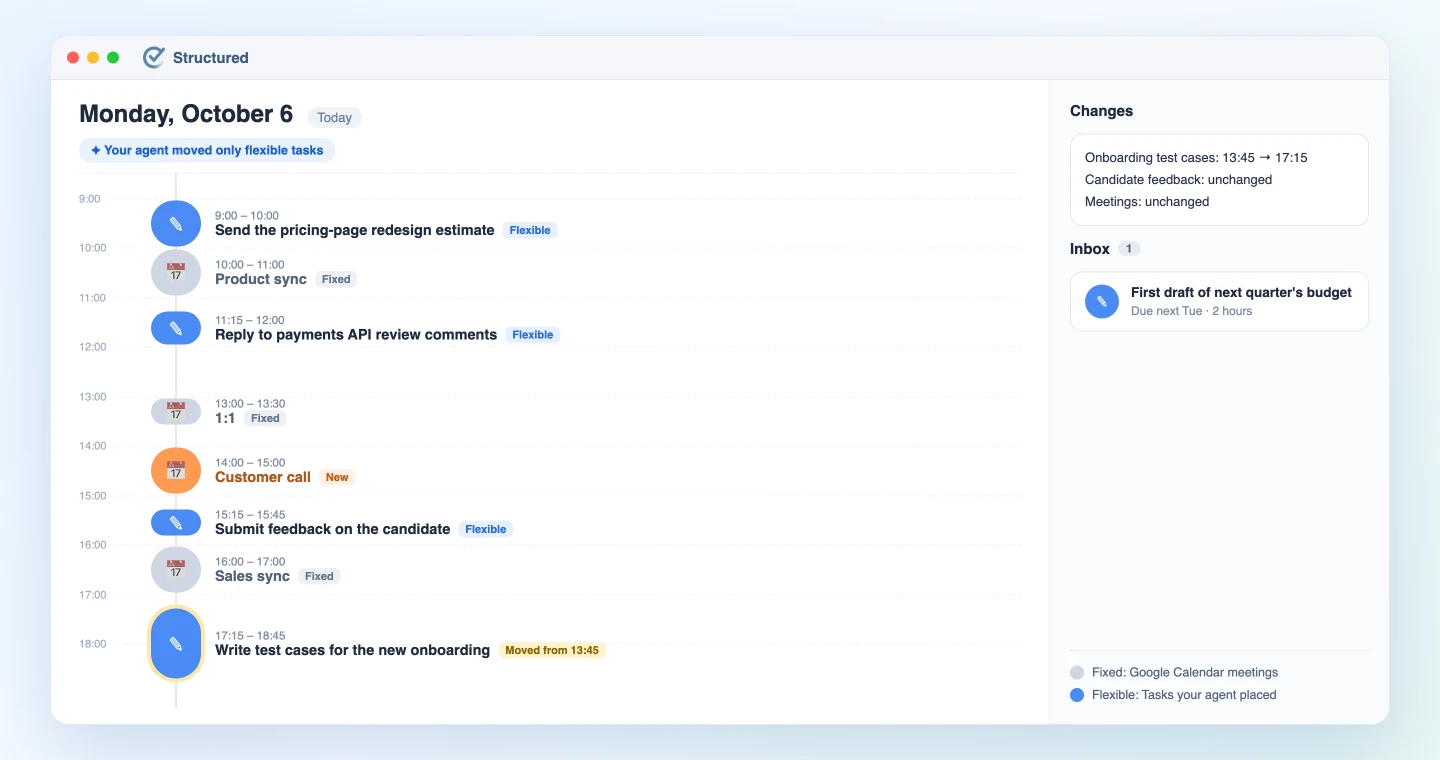This screenshot has height=760, width=1440.
Task: Click the 12:00 hour label on timeline
Action: pyautogui.click(x=93, y=347)
